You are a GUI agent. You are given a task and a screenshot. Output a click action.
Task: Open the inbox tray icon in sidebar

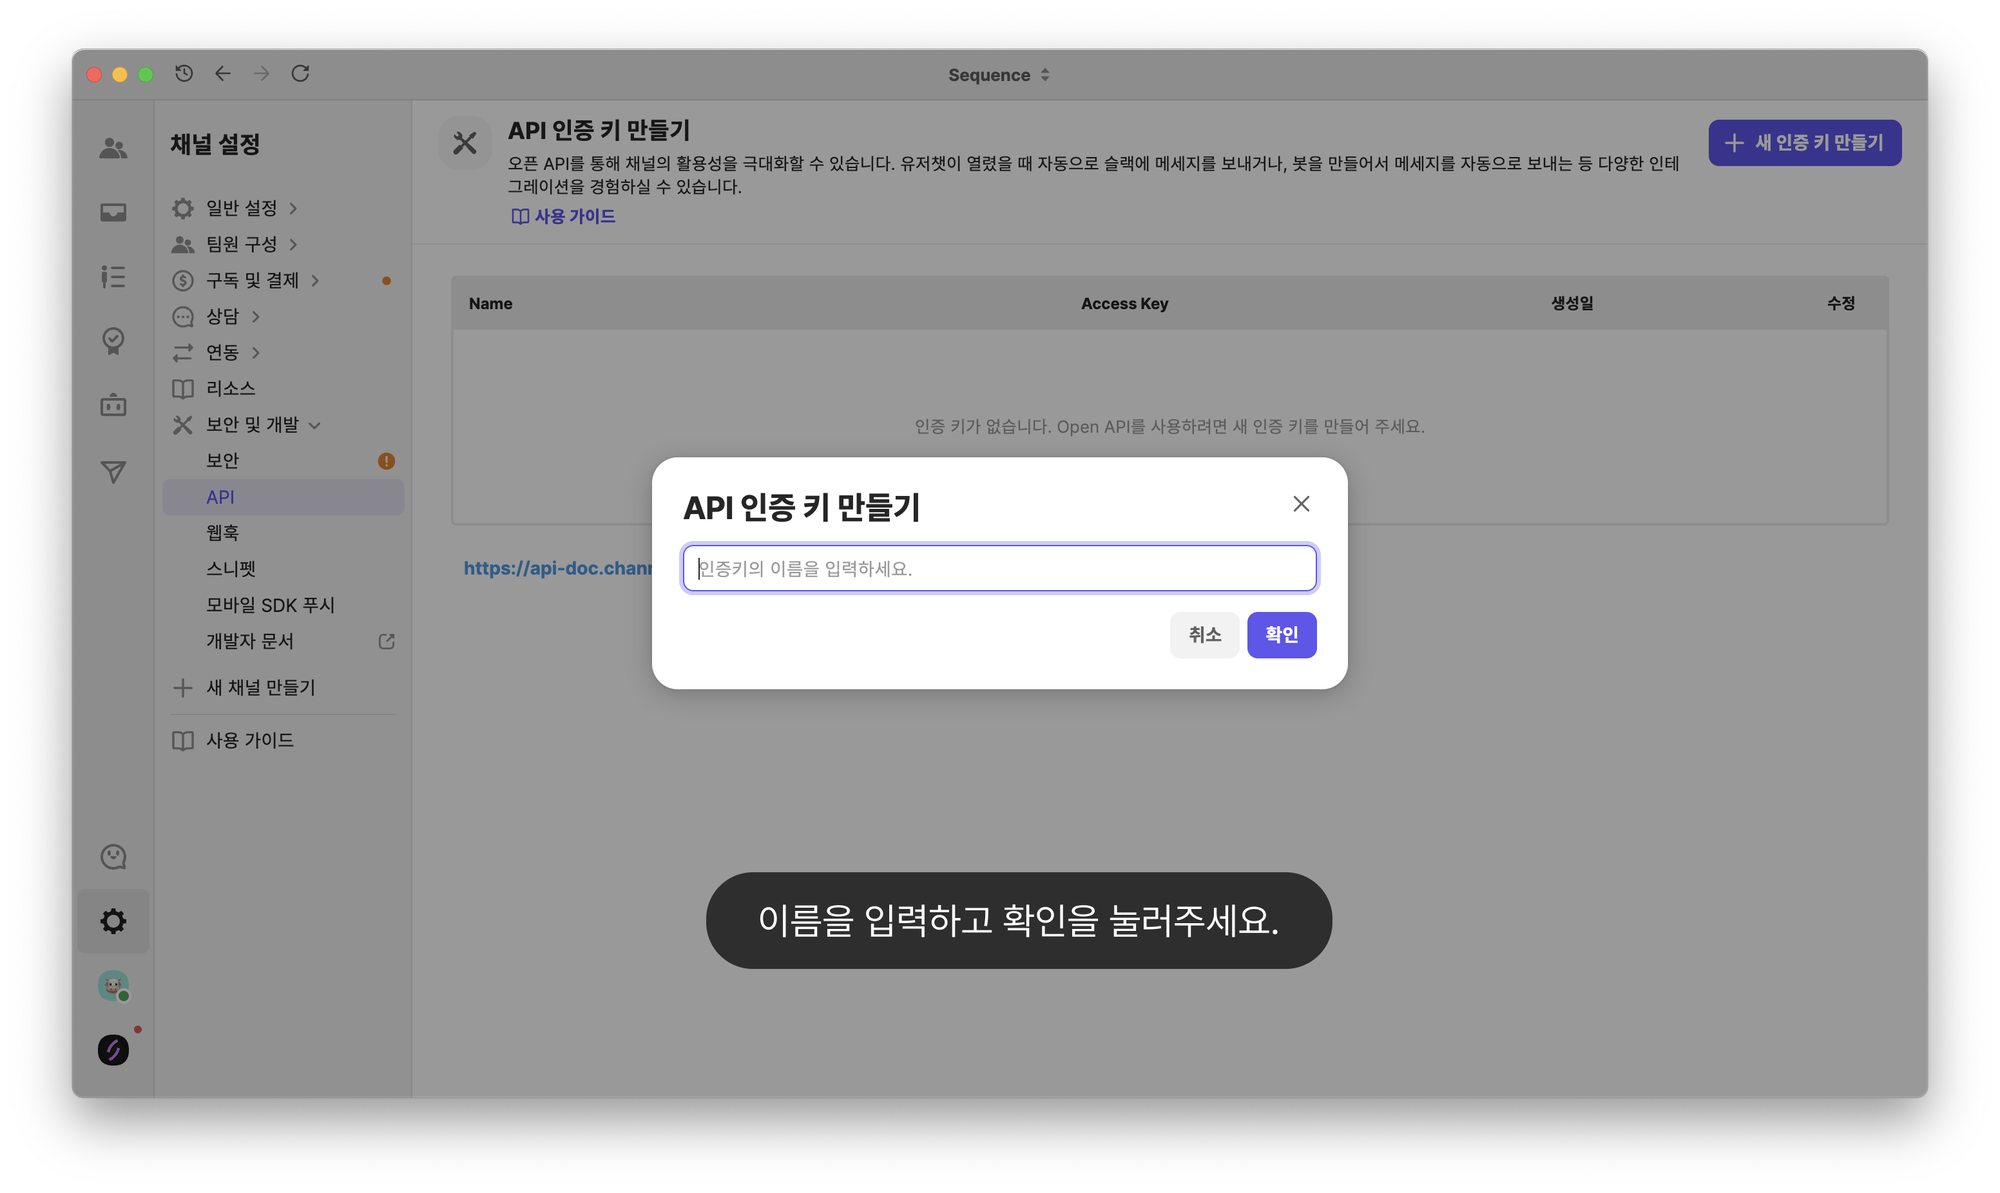[x=113, y=212]
